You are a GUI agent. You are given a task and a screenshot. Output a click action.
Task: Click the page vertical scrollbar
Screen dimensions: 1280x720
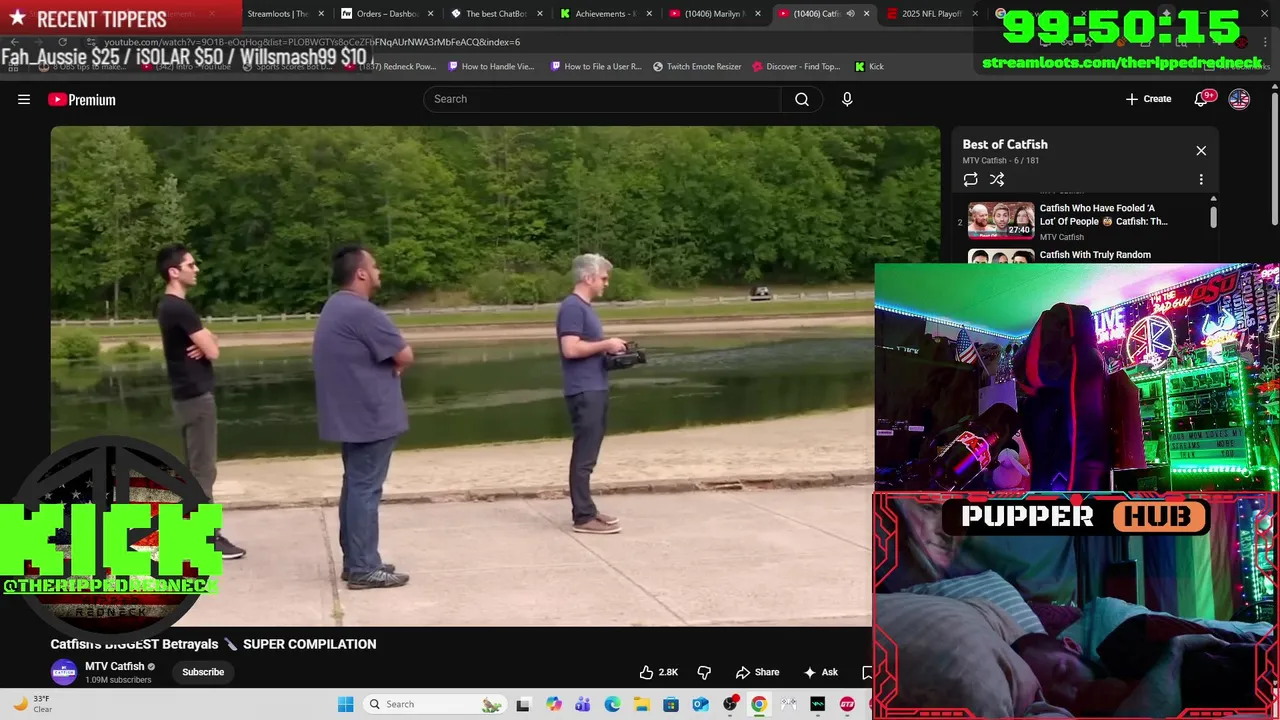tap(1274, 160)
